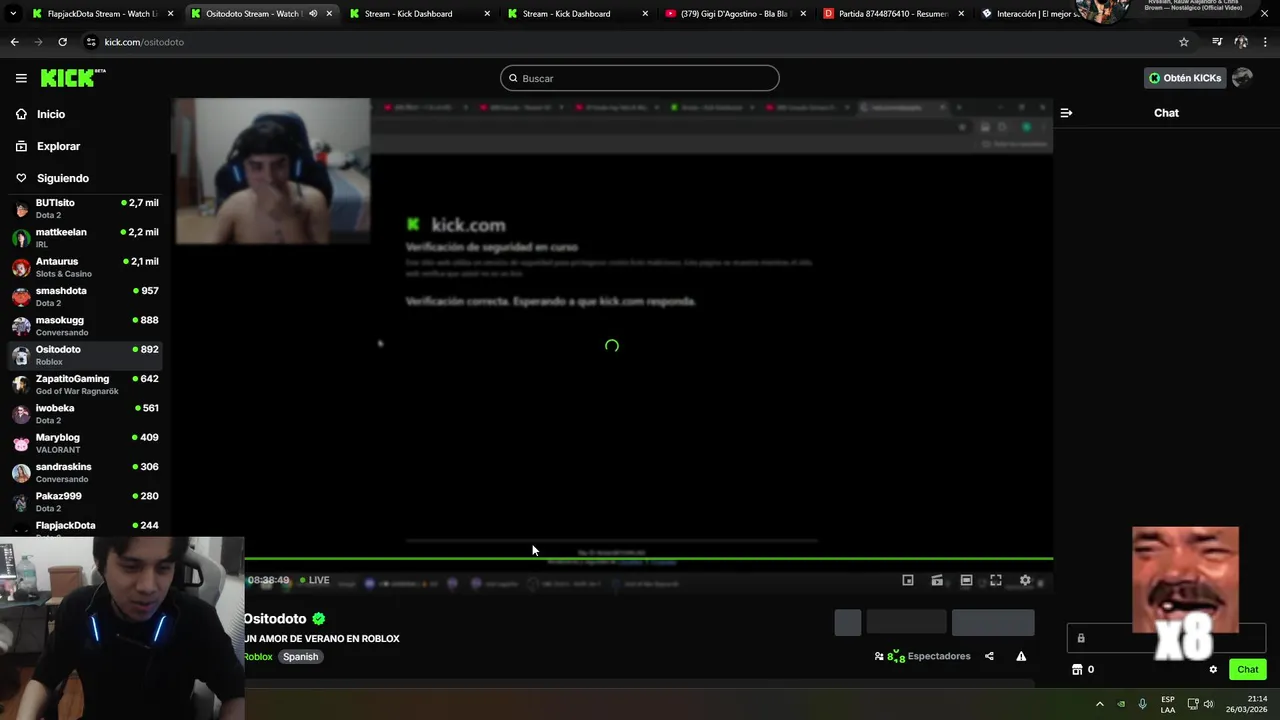Open iwobeka Dota 2 channel
Screen dimensions: 1280x720
pos(87,413)
